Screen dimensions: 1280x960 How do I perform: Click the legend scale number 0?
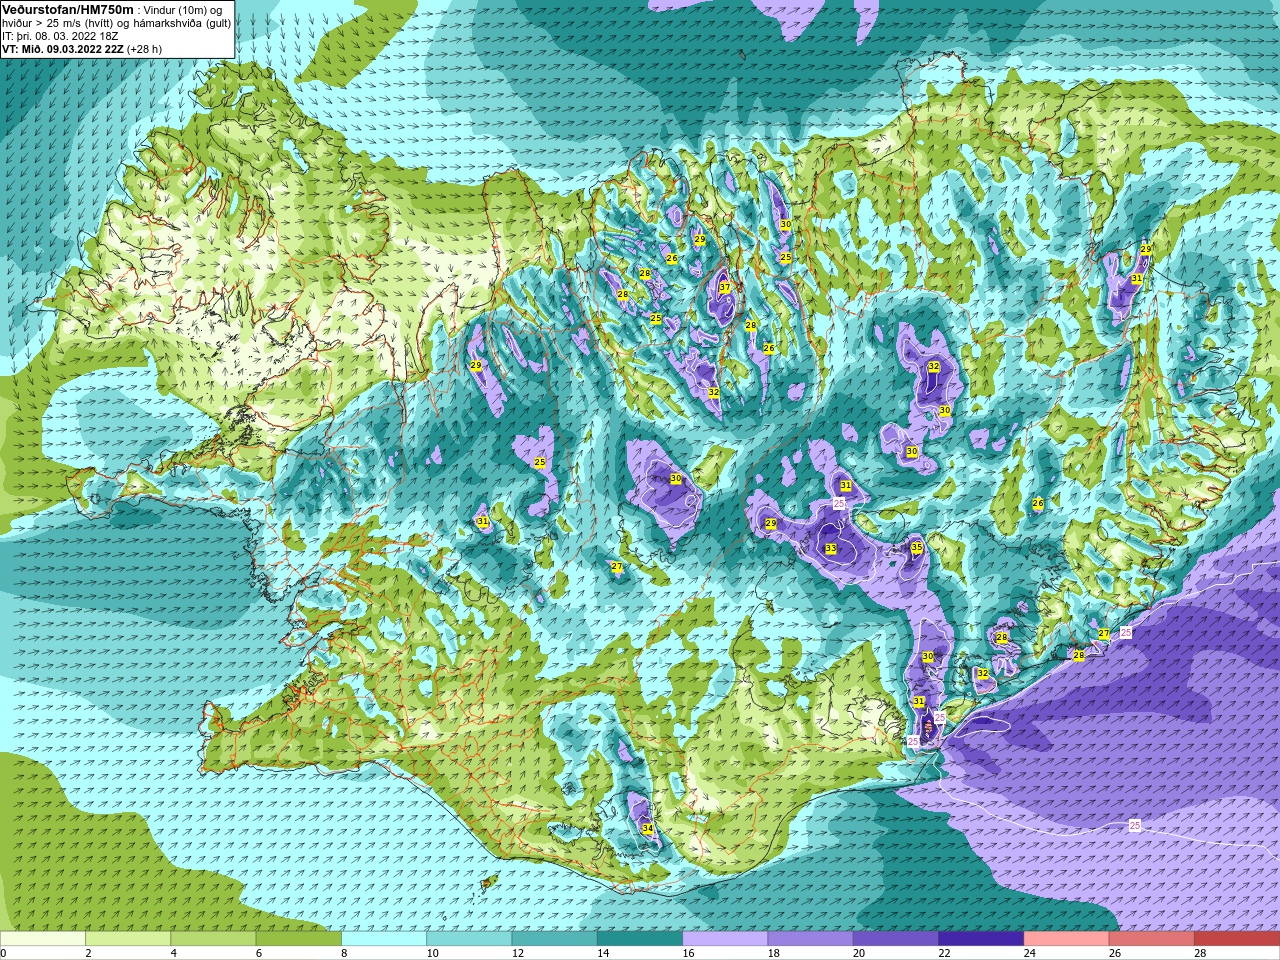click(4, 953)
